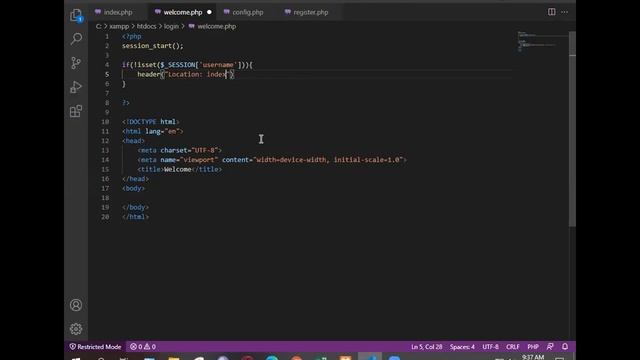Click the taskbar clock showing 9:37 AM
Viewport: 640px width, 360px height.
(x=533, y=357)
